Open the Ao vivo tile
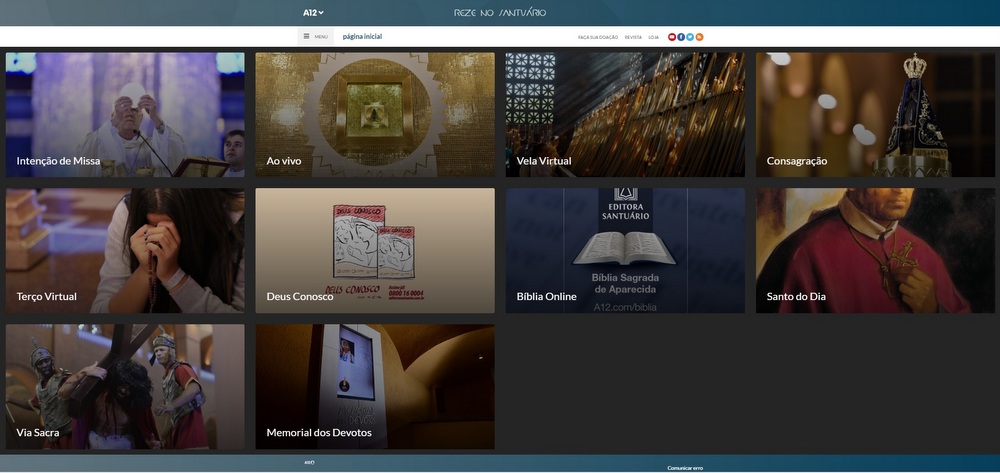Screen dimensions: 1000x473 [x=375, y=115]
